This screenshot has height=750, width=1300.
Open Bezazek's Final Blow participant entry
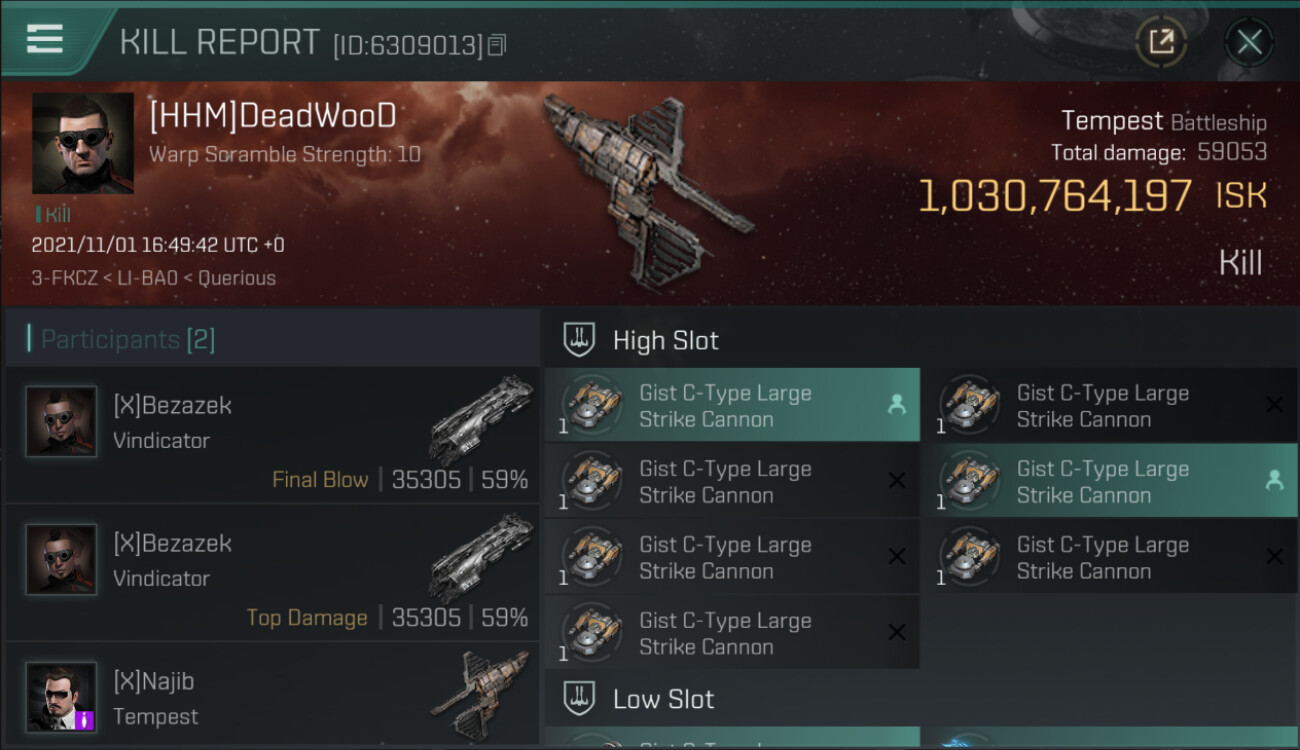272,435
